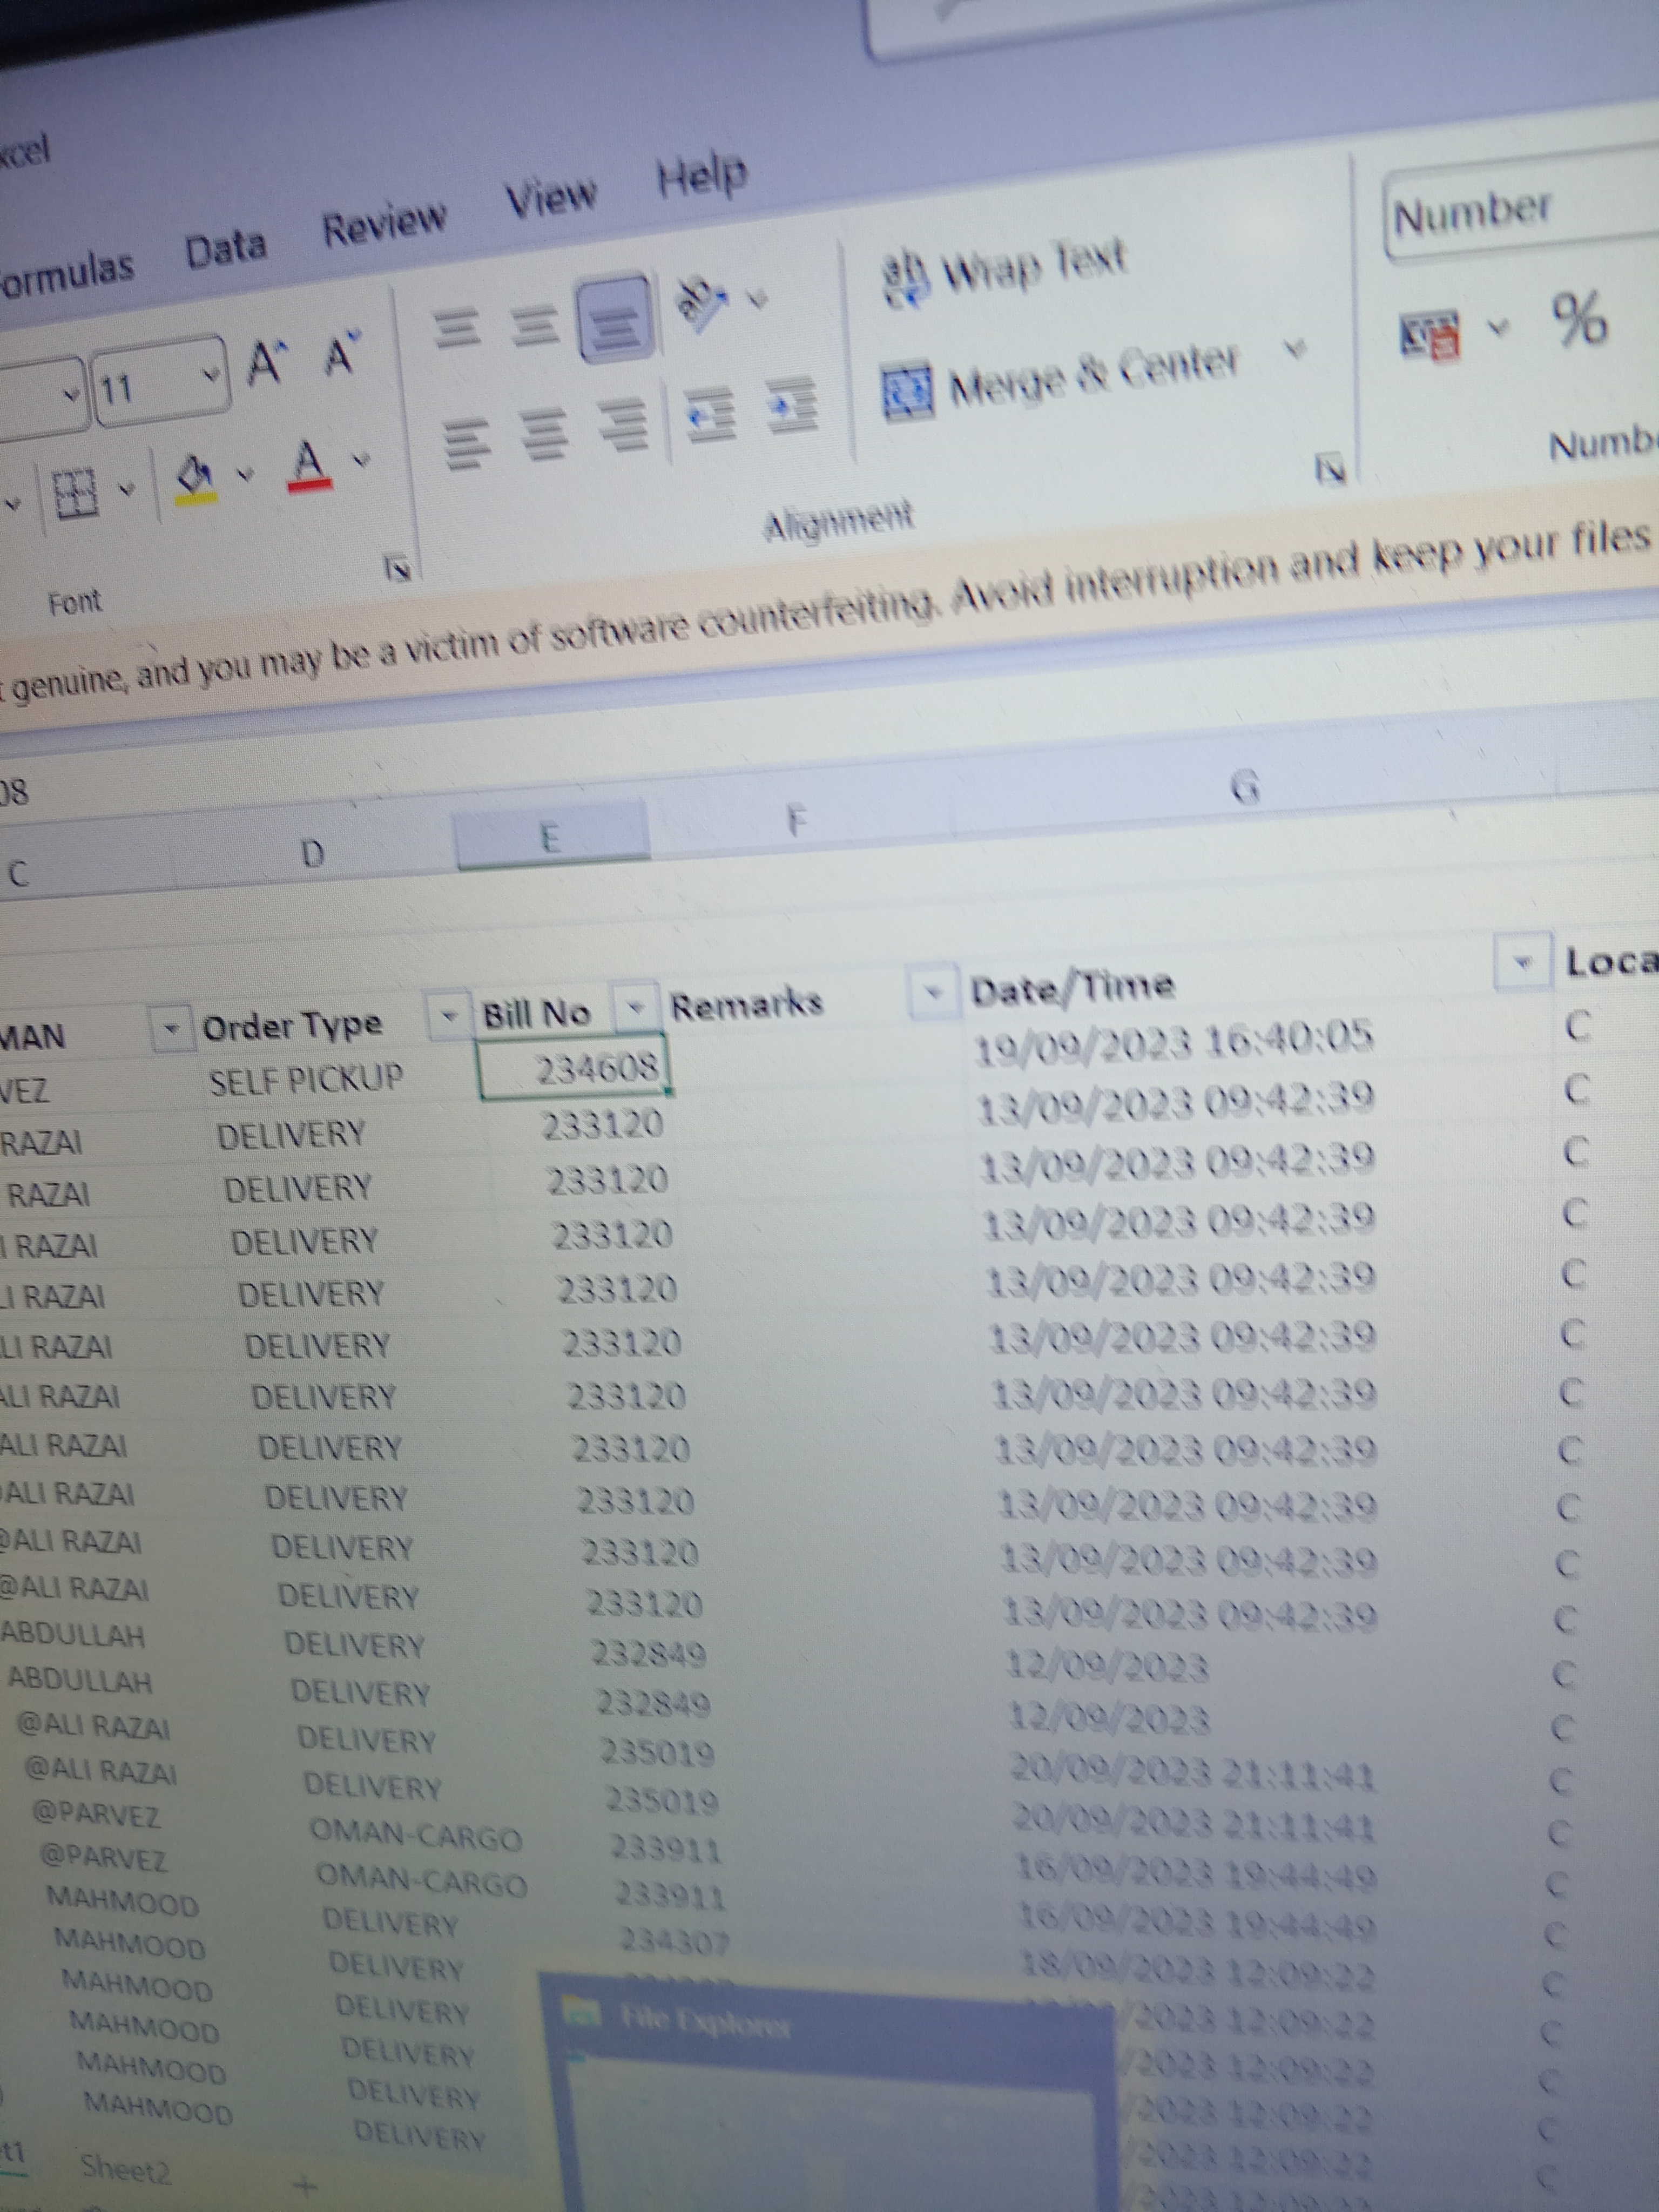Open the Help tab
The image size is (1659, 2212).
(701, 176)
